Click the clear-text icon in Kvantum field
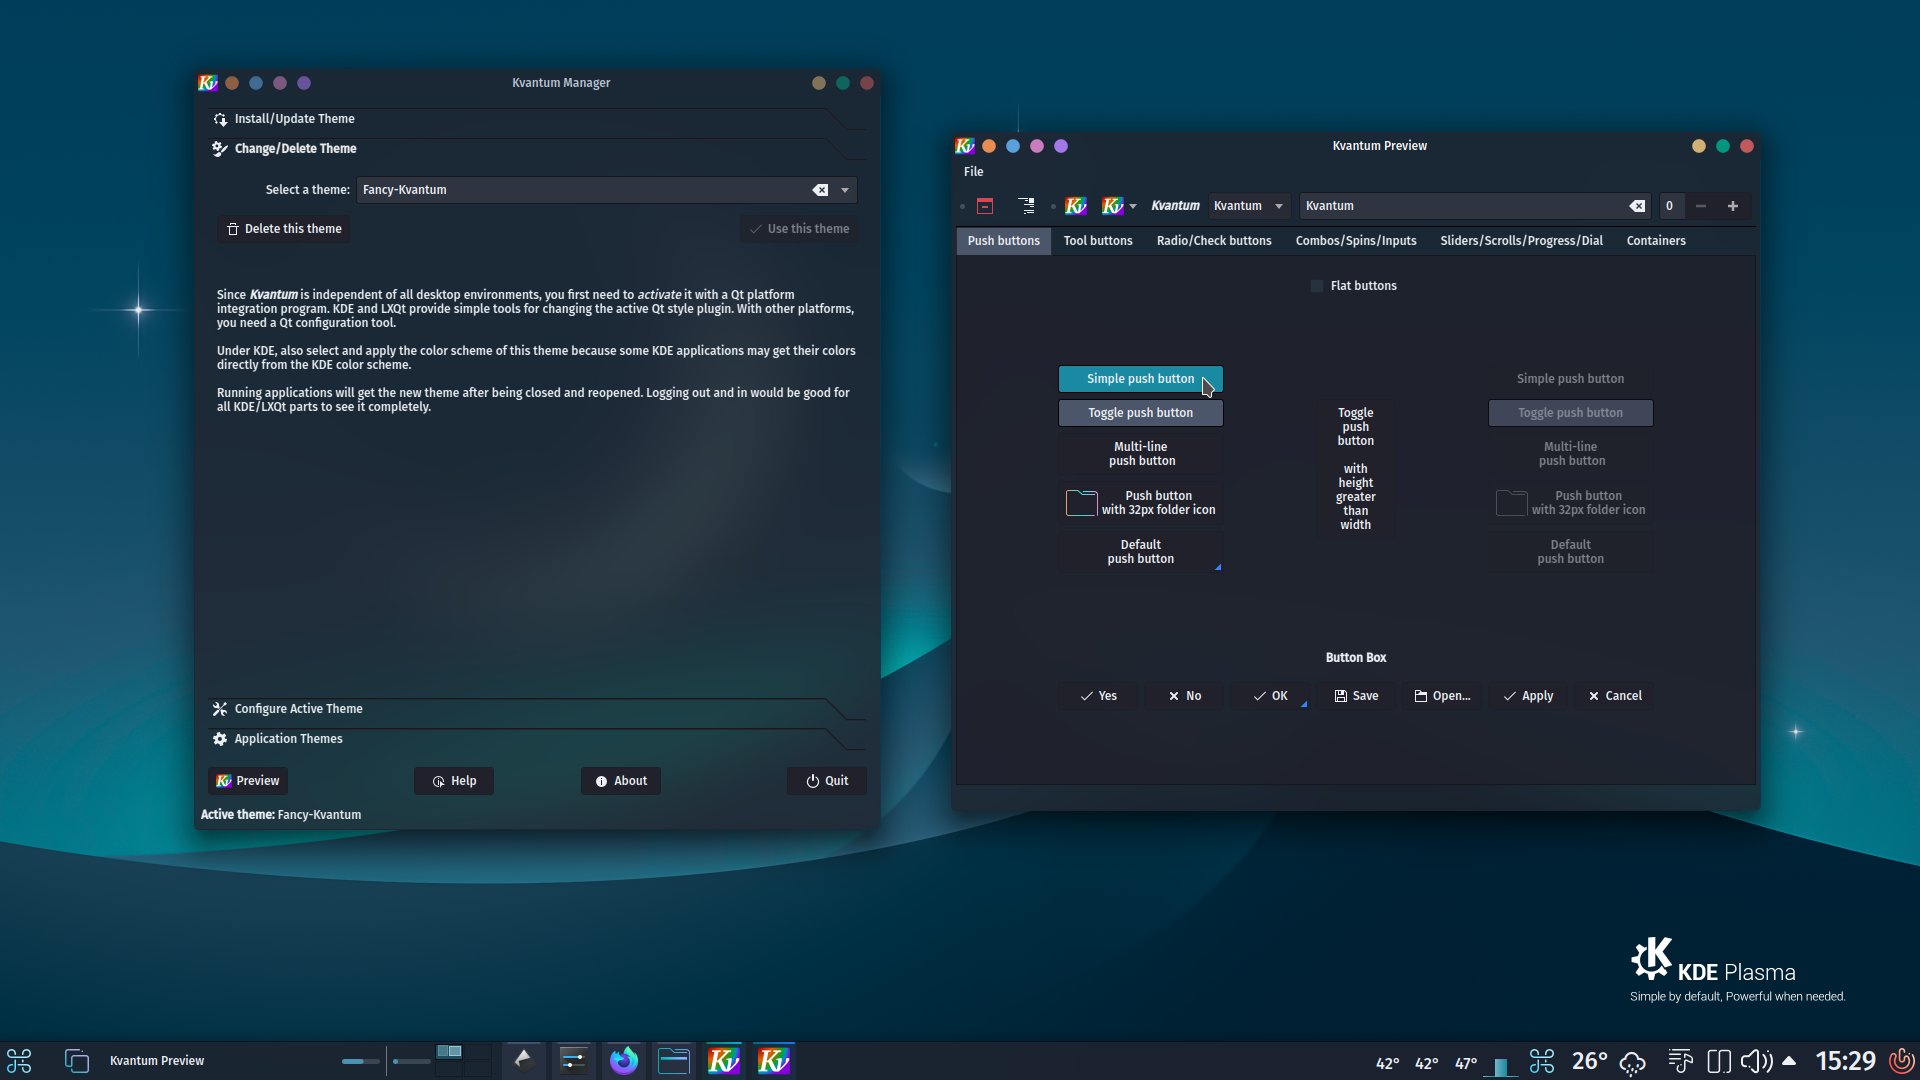 (x=1637, y=206)
